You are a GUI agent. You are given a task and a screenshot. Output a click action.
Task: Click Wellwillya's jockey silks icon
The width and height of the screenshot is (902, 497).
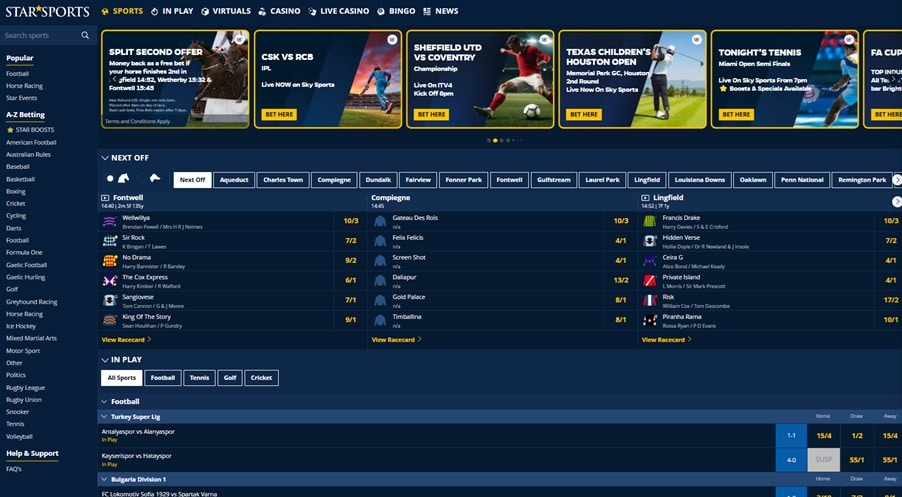tap(110, 221)
